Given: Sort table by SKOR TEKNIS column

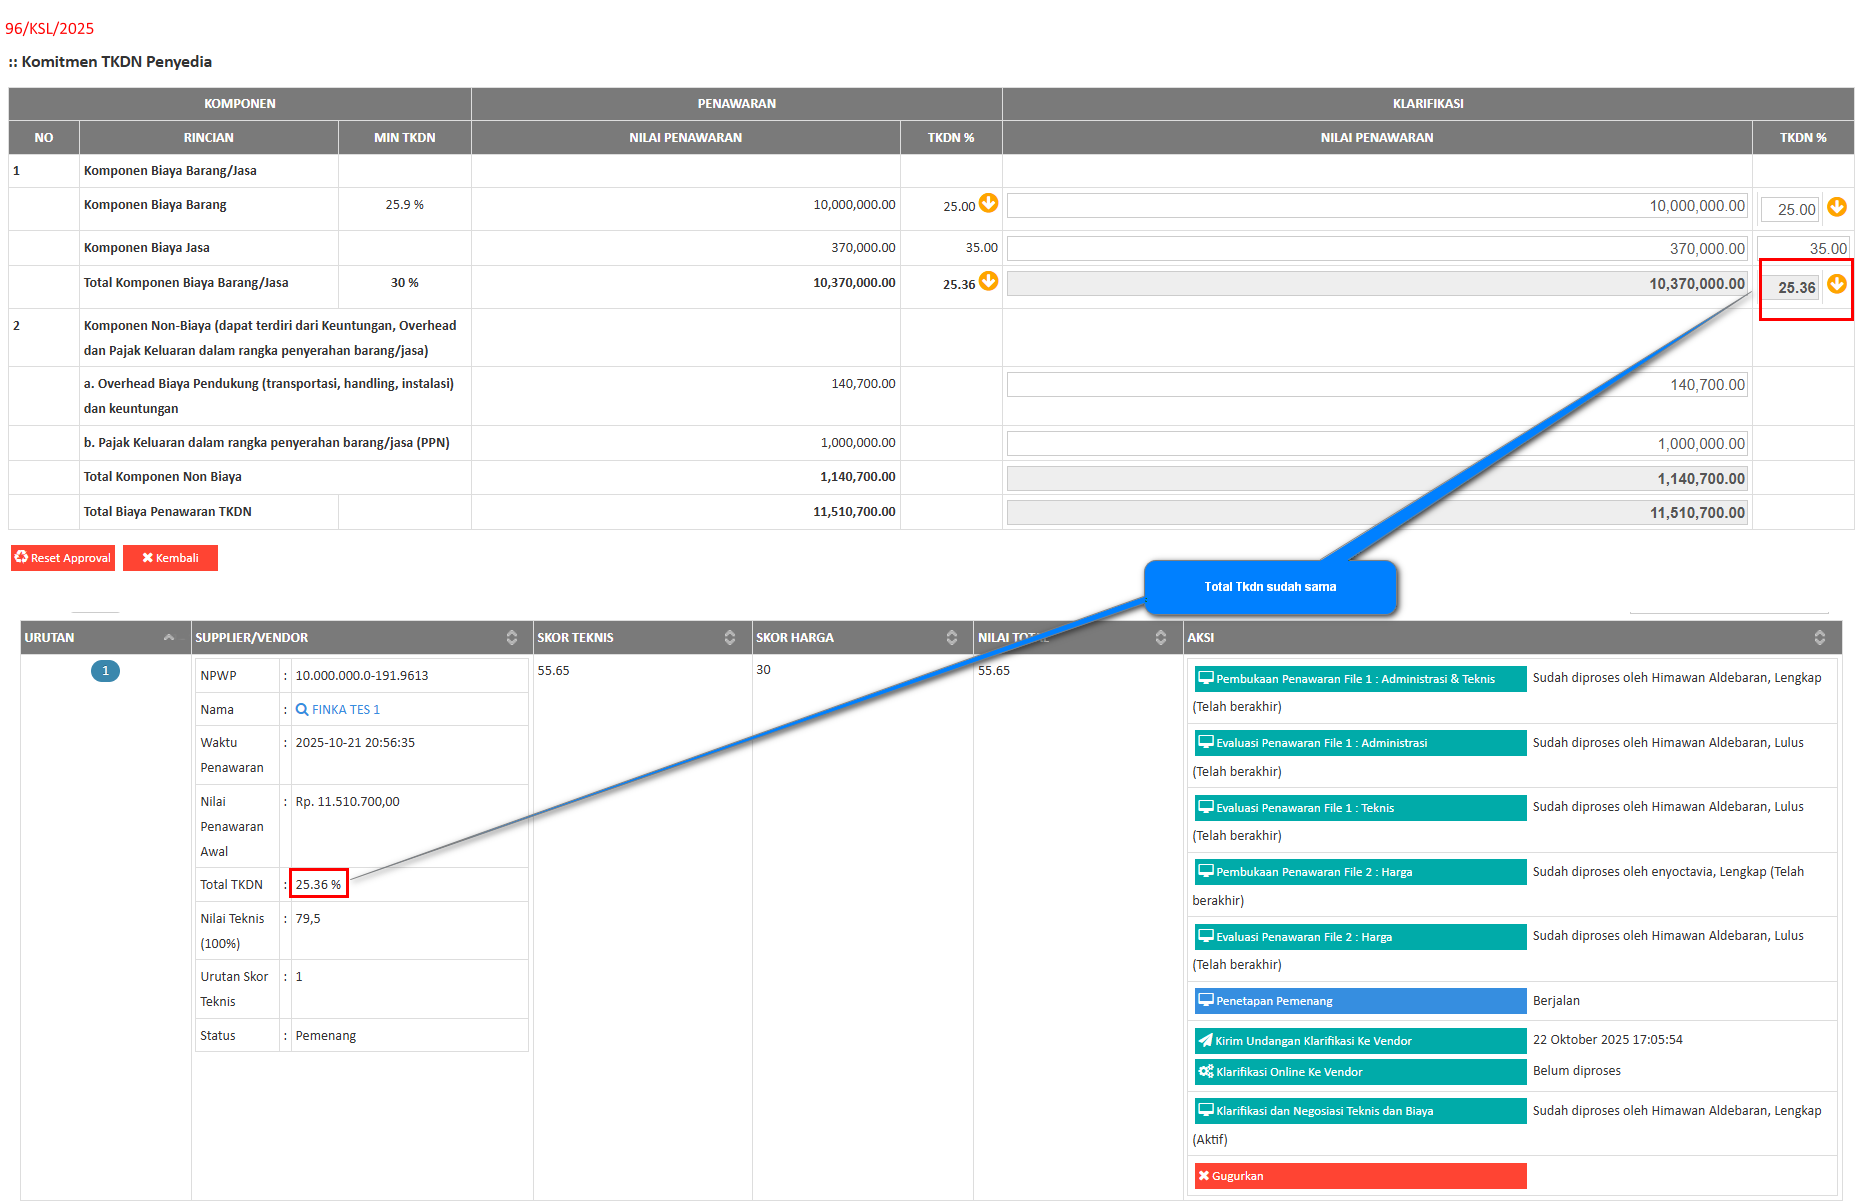Looking at the screenshot, I should pos(729,638).
